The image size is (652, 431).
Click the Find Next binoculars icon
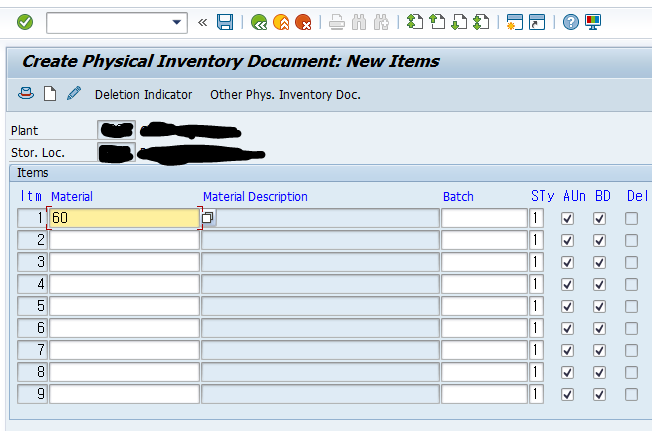(381, 22)
